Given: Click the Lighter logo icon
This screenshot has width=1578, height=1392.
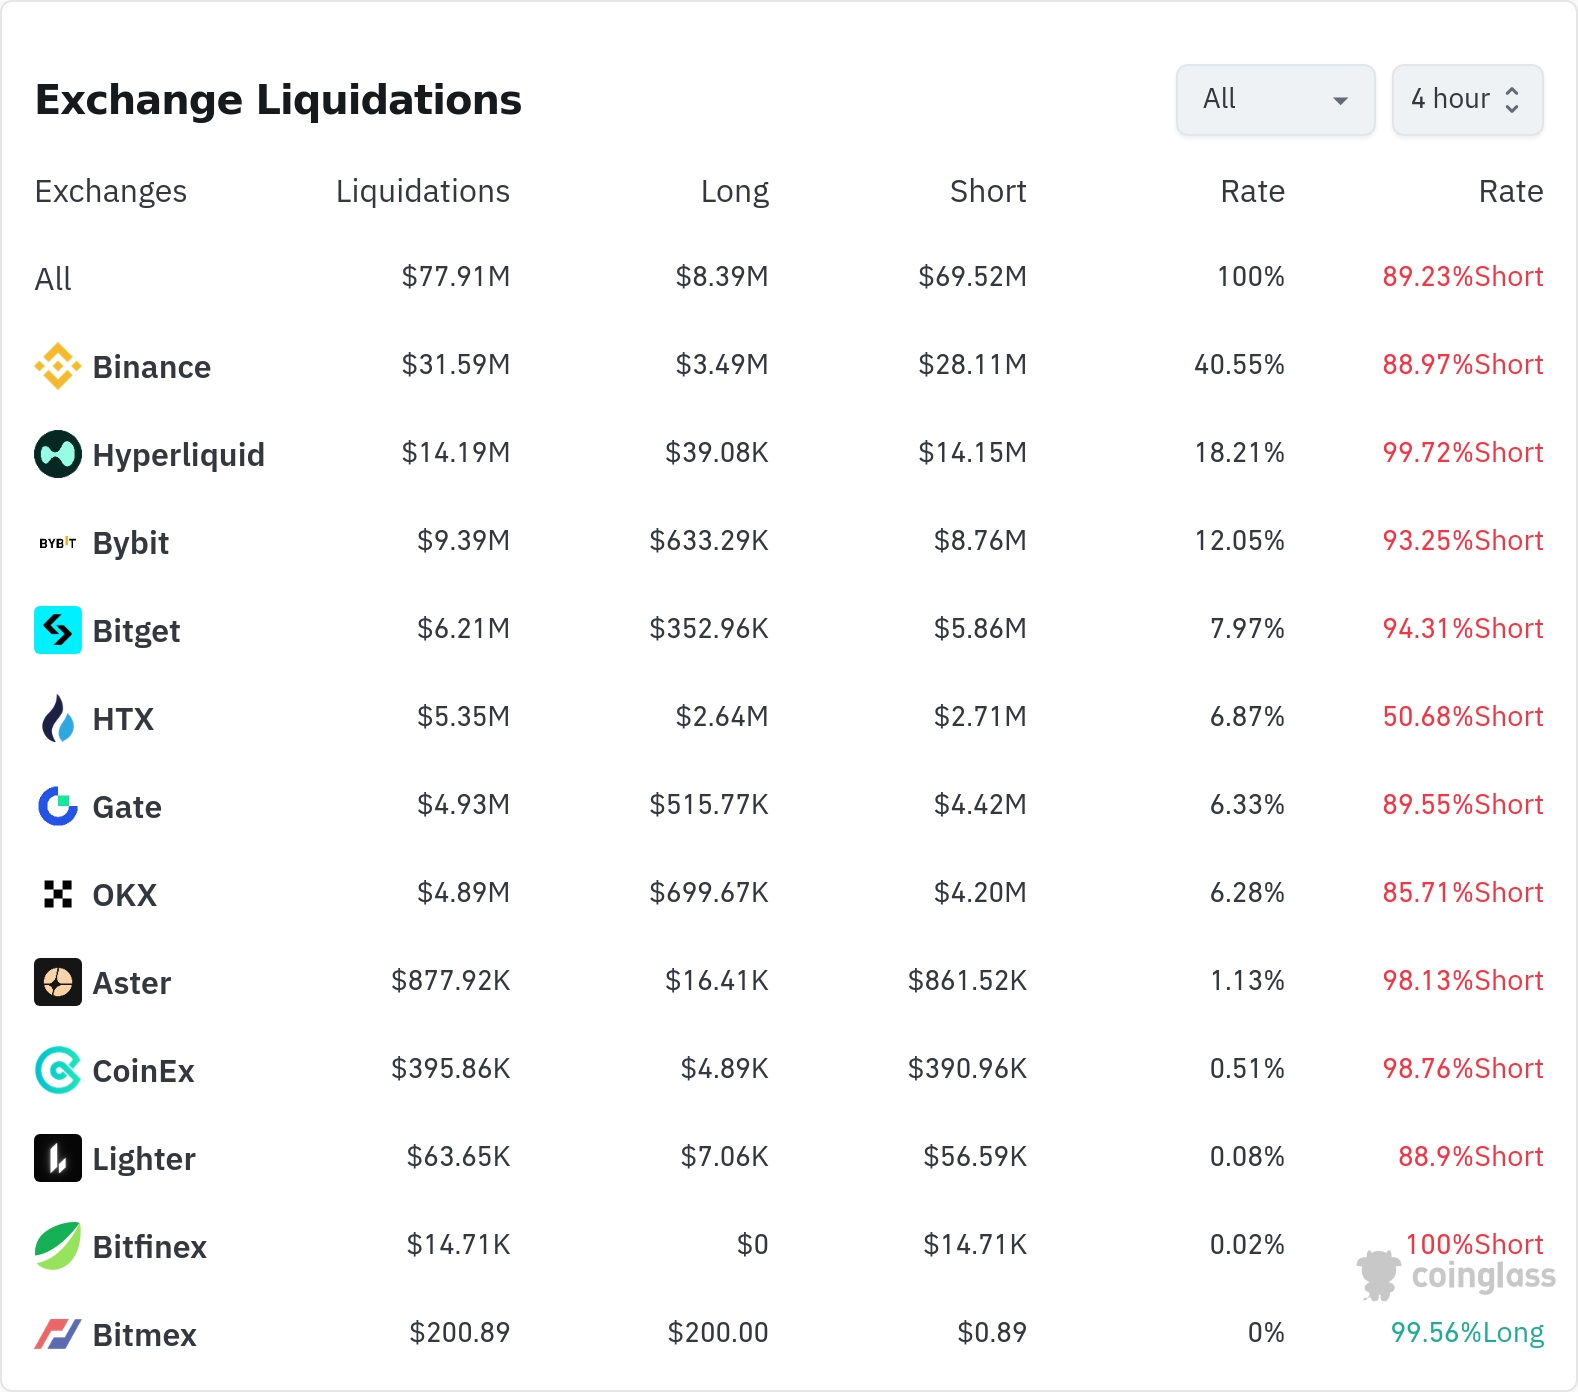Looking at the screenshot, I should click(x=58, y=1158).
